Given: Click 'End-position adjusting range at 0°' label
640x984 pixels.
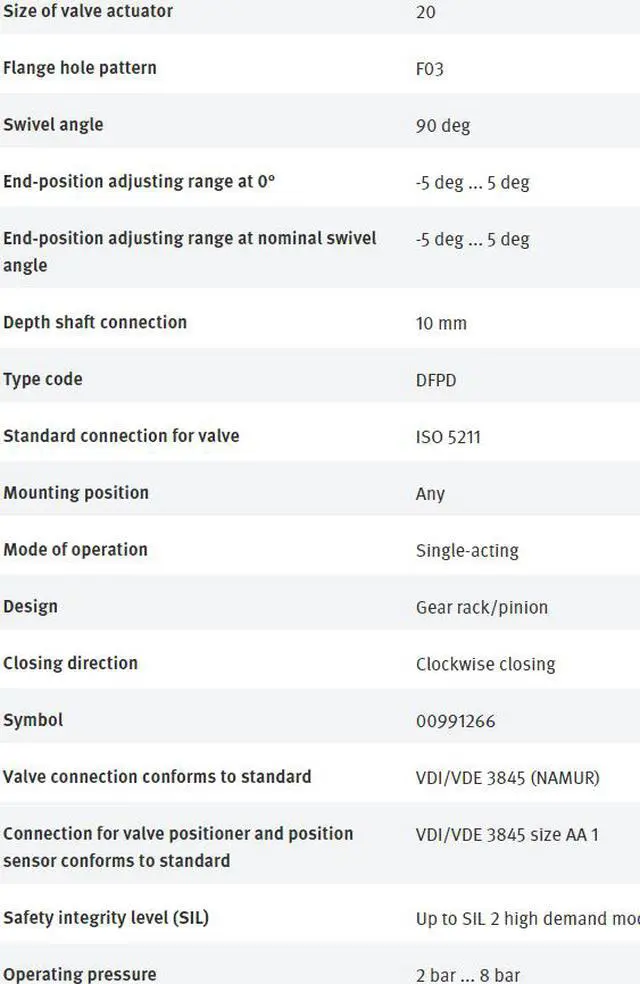Looking at the screenshot, I should pyautogui.click(x=139, y=181).
